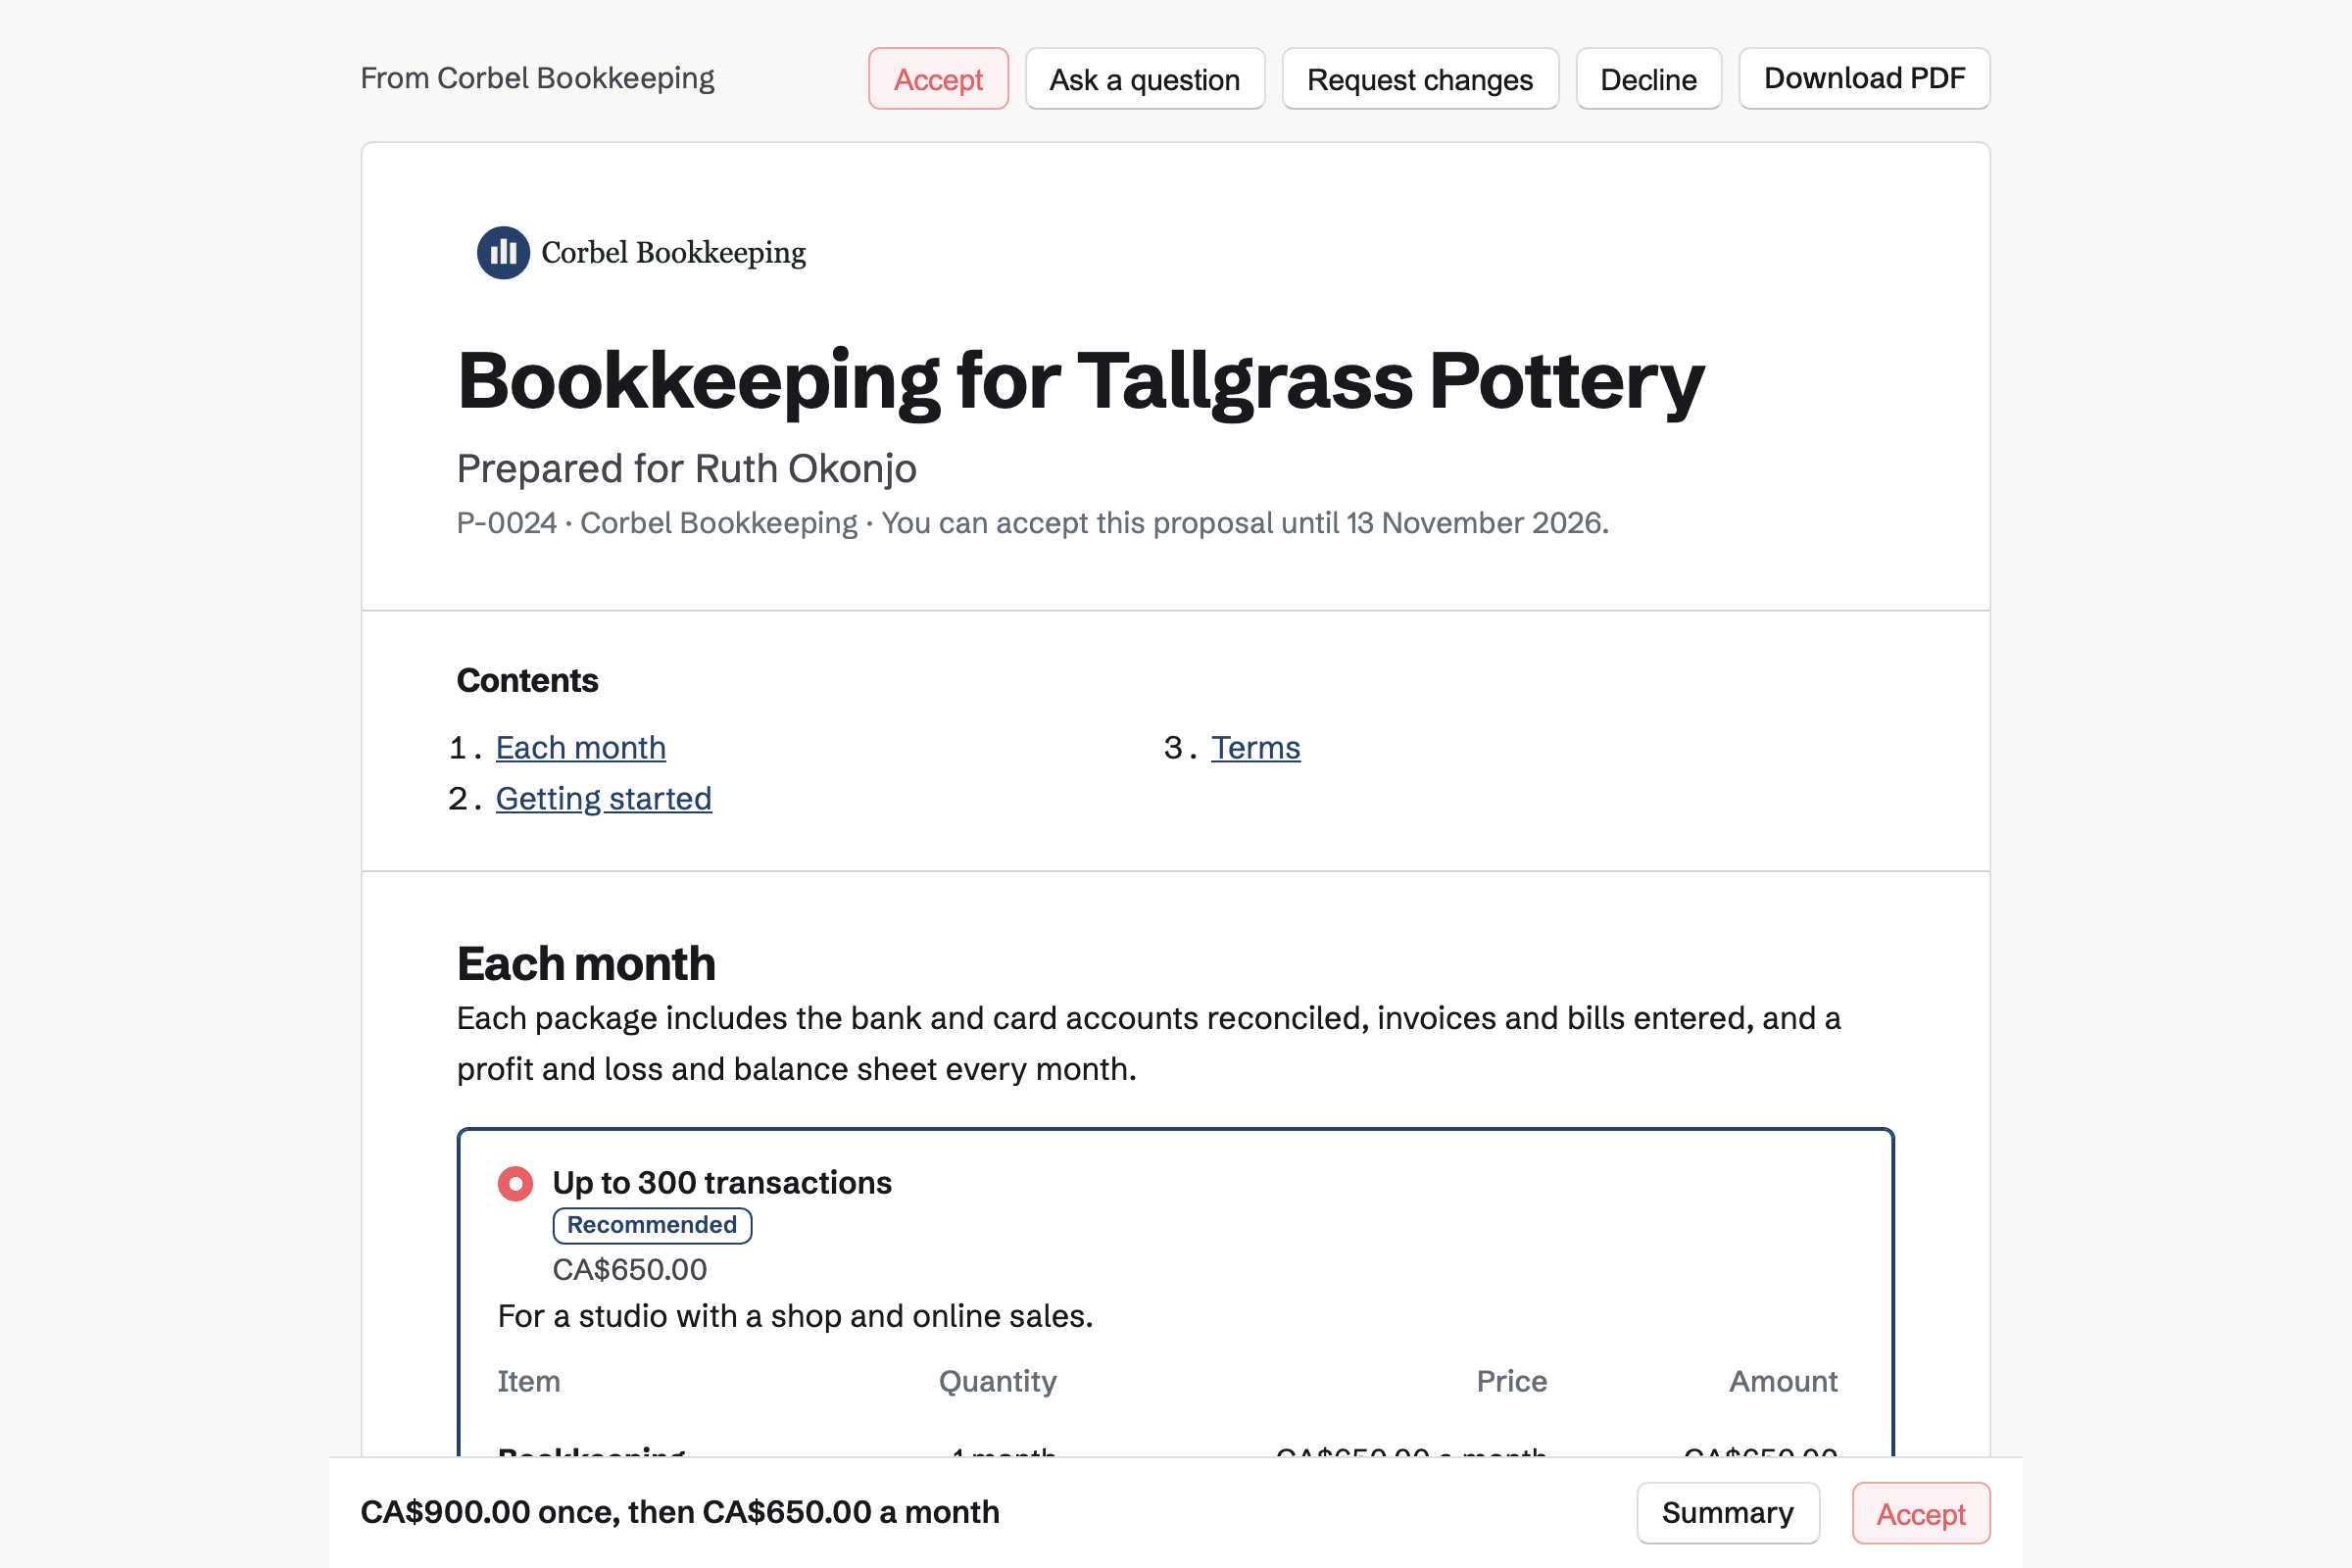Screen dimensions: 2352x1568
Task: Click the 'Contents' heading
Action: (x=528, y=681)
